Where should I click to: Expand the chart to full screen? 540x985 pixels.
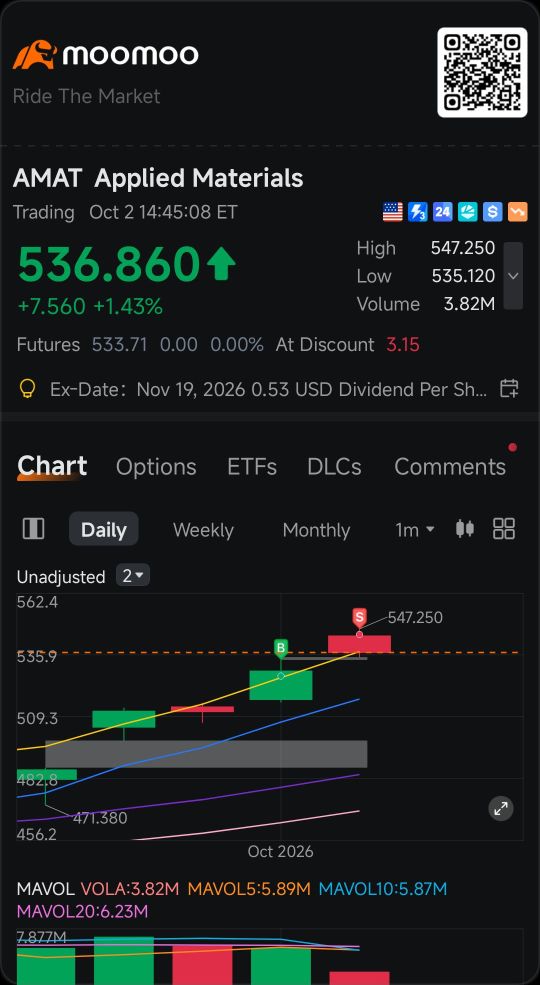[500, 809]
